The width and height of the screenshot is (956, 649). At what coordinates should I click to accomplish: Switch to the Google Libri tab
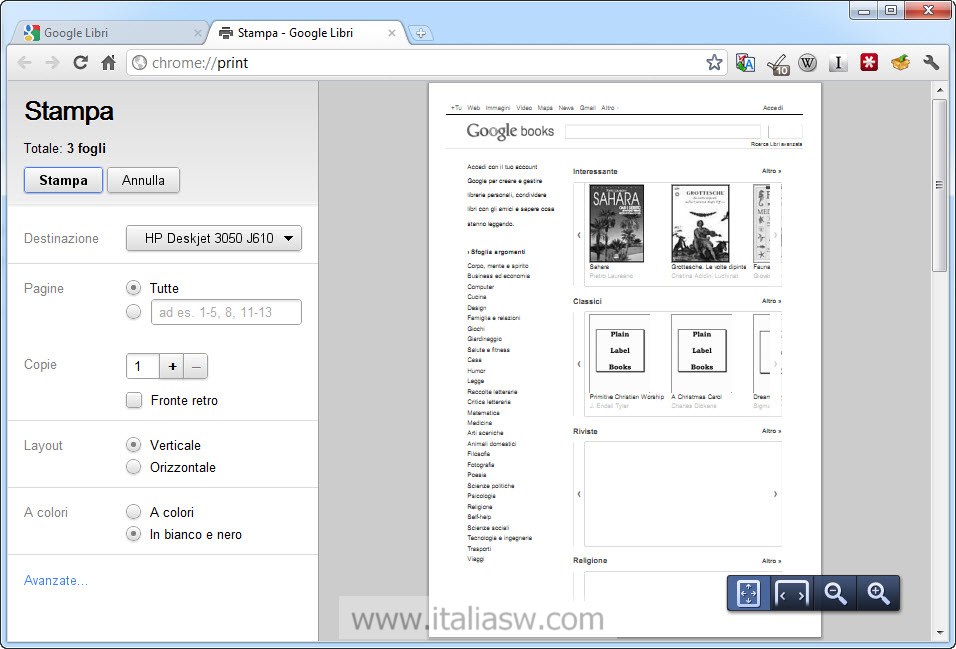click(x=108, y=33)
